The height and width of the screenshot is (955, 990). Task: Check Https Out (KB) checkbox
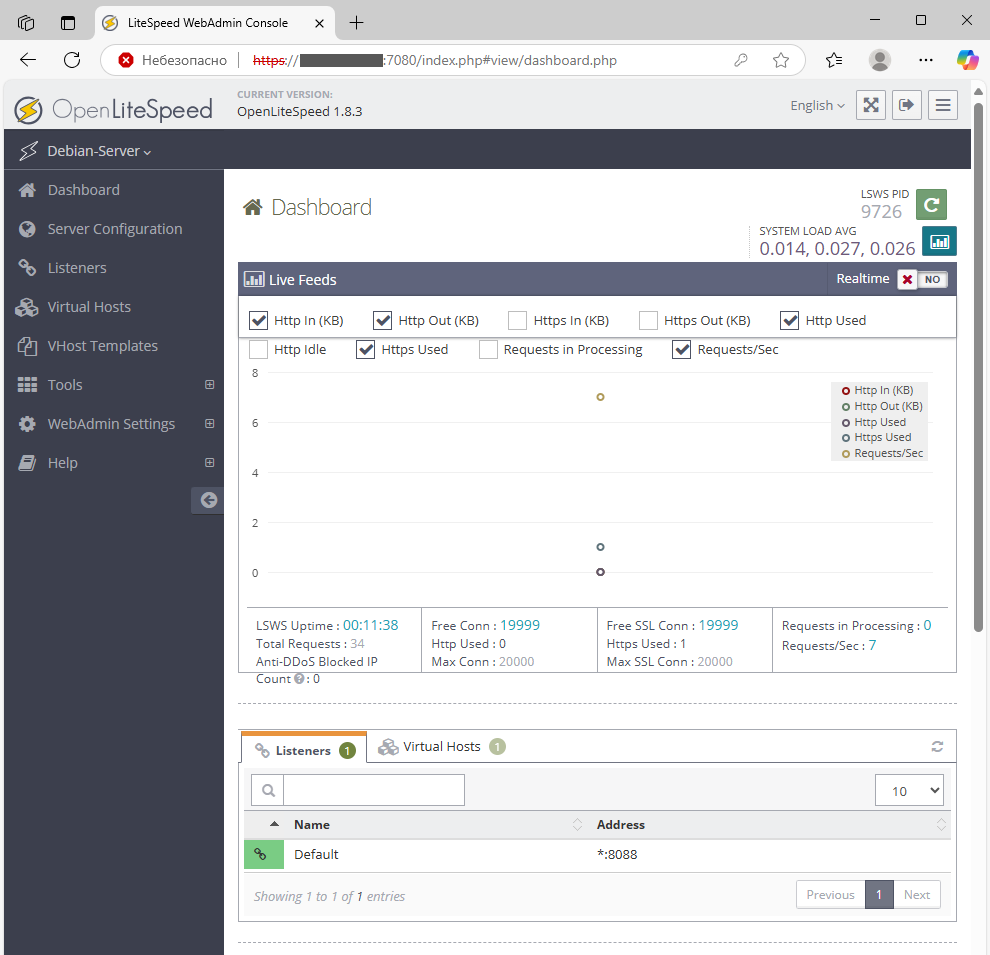(648, 321)
